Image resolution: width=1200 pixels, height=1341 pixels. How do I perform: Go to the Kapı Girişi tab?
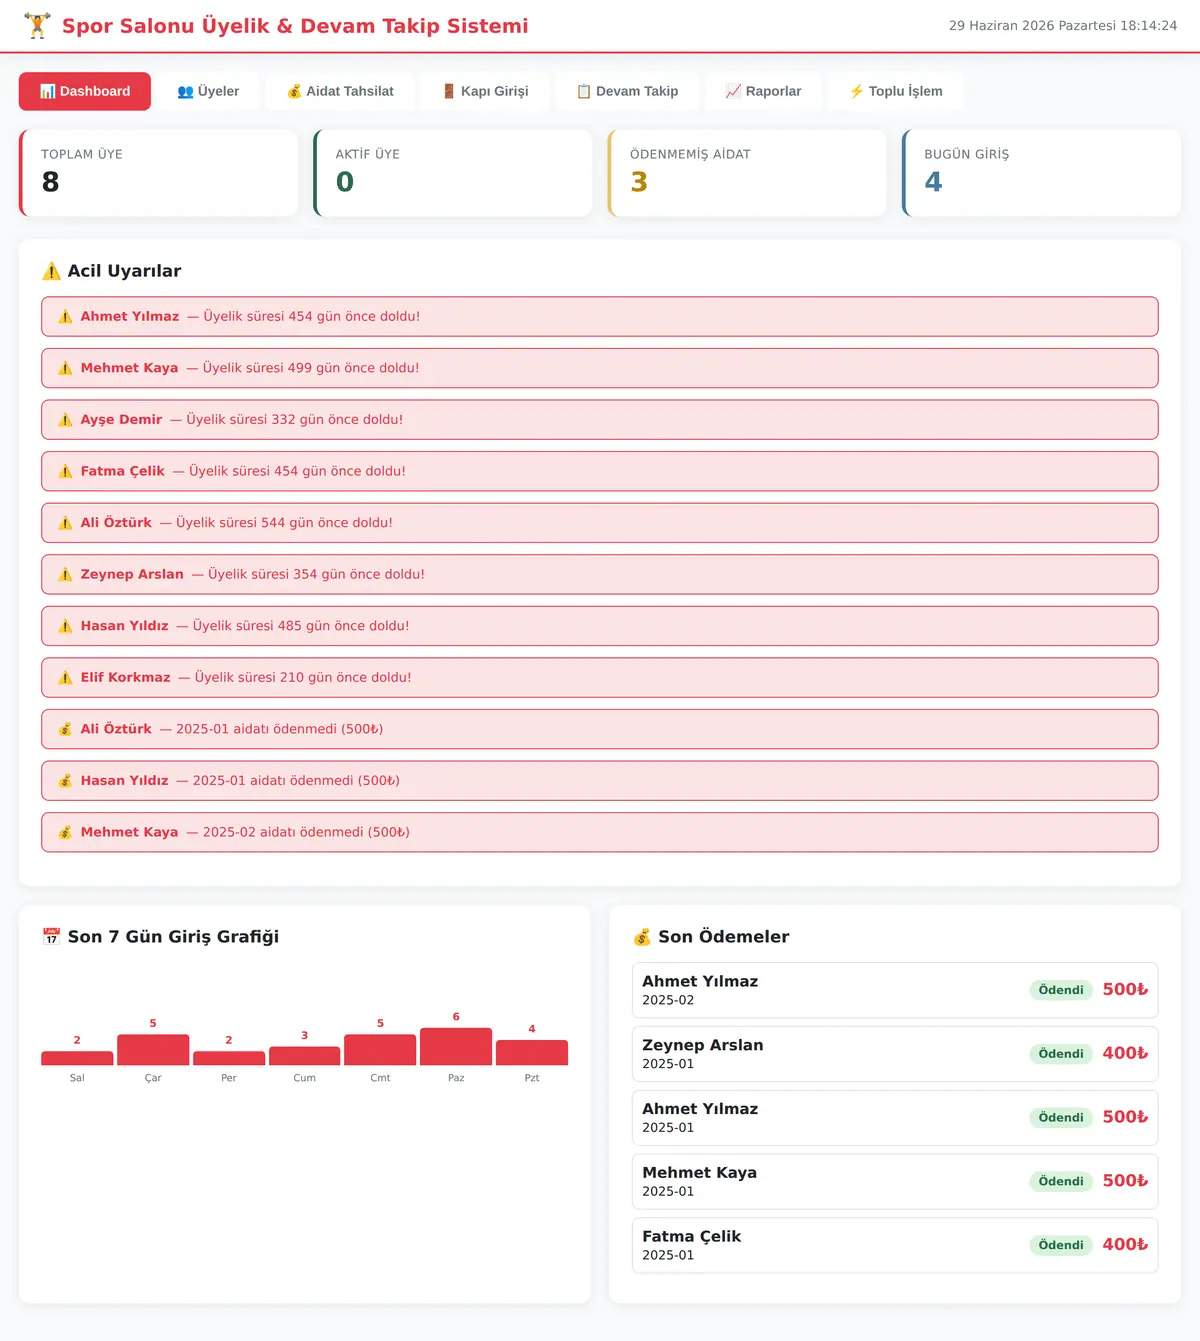[485, 91]
